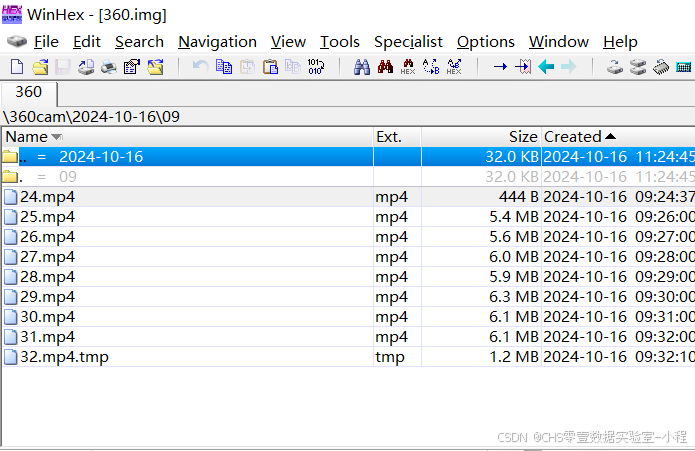
Task: Click the Replace text A-to-B icon
Action: point(431,67)
